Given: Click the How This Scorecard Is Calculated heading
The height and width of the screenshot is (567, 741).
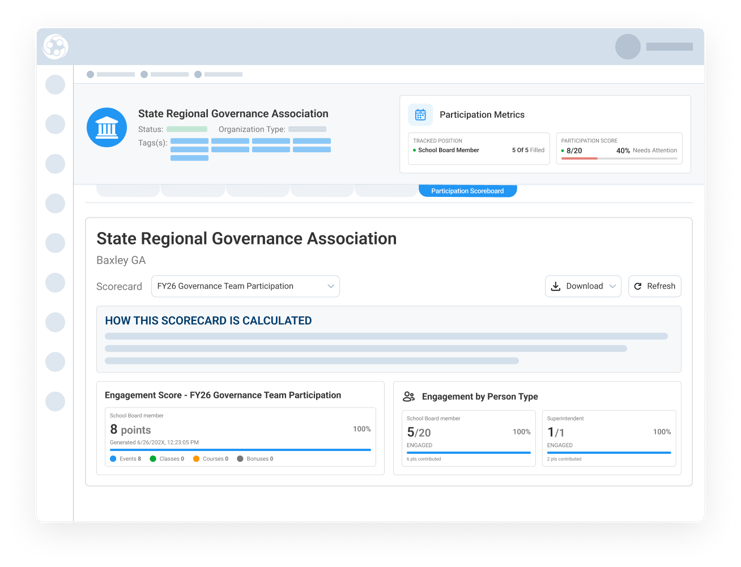Looking at the screenshot, I should pos(208,321).
